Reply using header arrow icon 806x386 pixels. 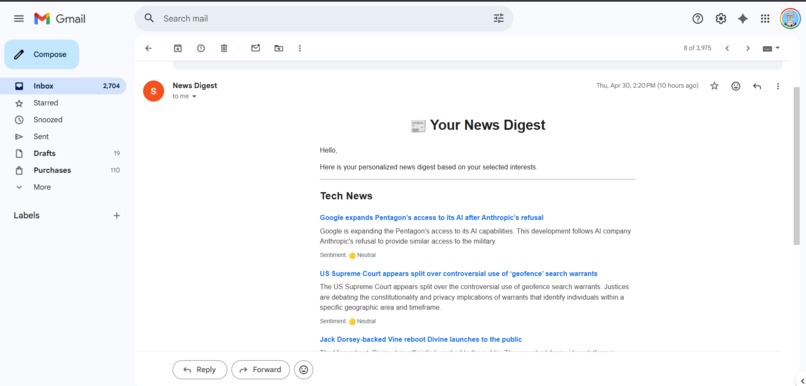[757, 86]
